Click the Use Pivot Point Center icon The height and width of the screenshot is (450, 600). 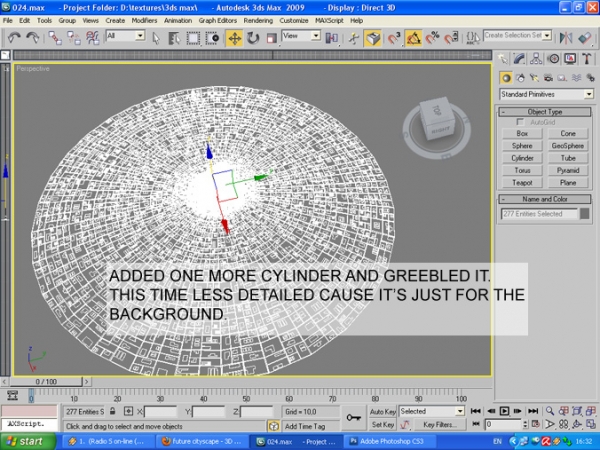coord(331,38)
